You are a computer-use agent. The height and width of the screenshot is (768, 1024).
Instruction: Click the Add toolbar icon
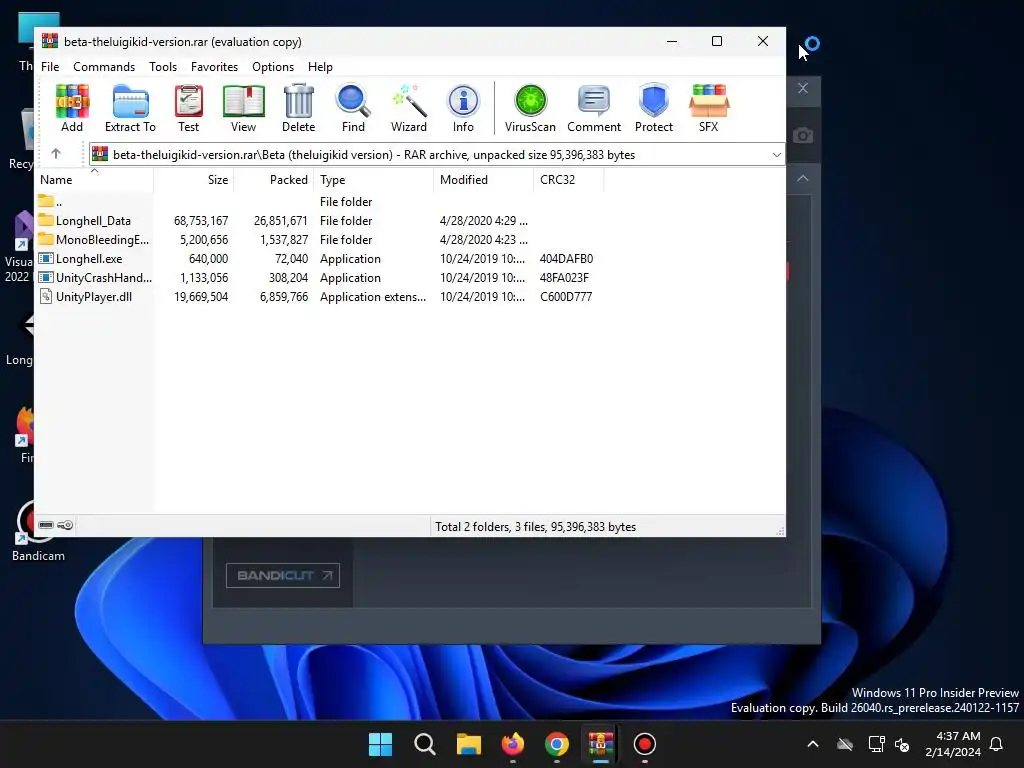click(x=72, y=108)
